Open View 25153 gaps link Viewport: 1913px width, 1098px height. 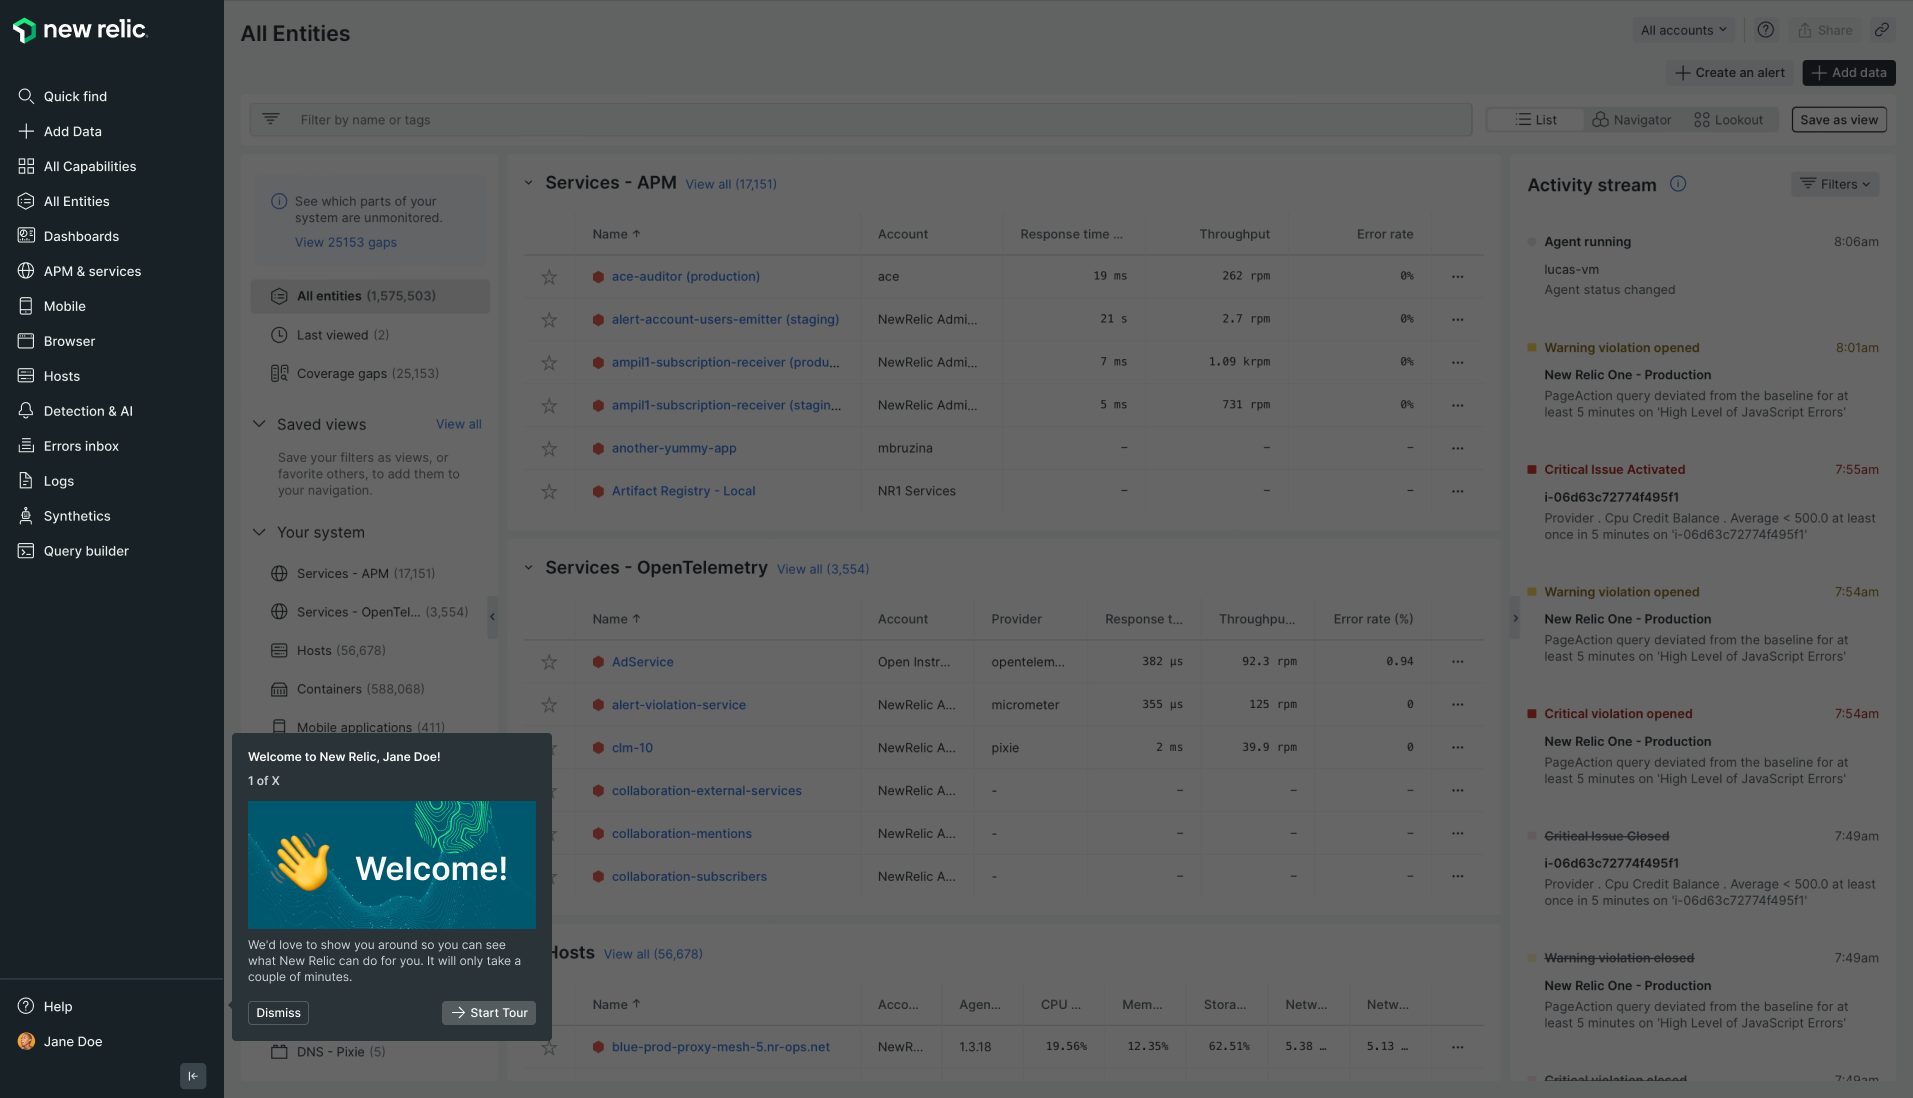pos(346,242)
